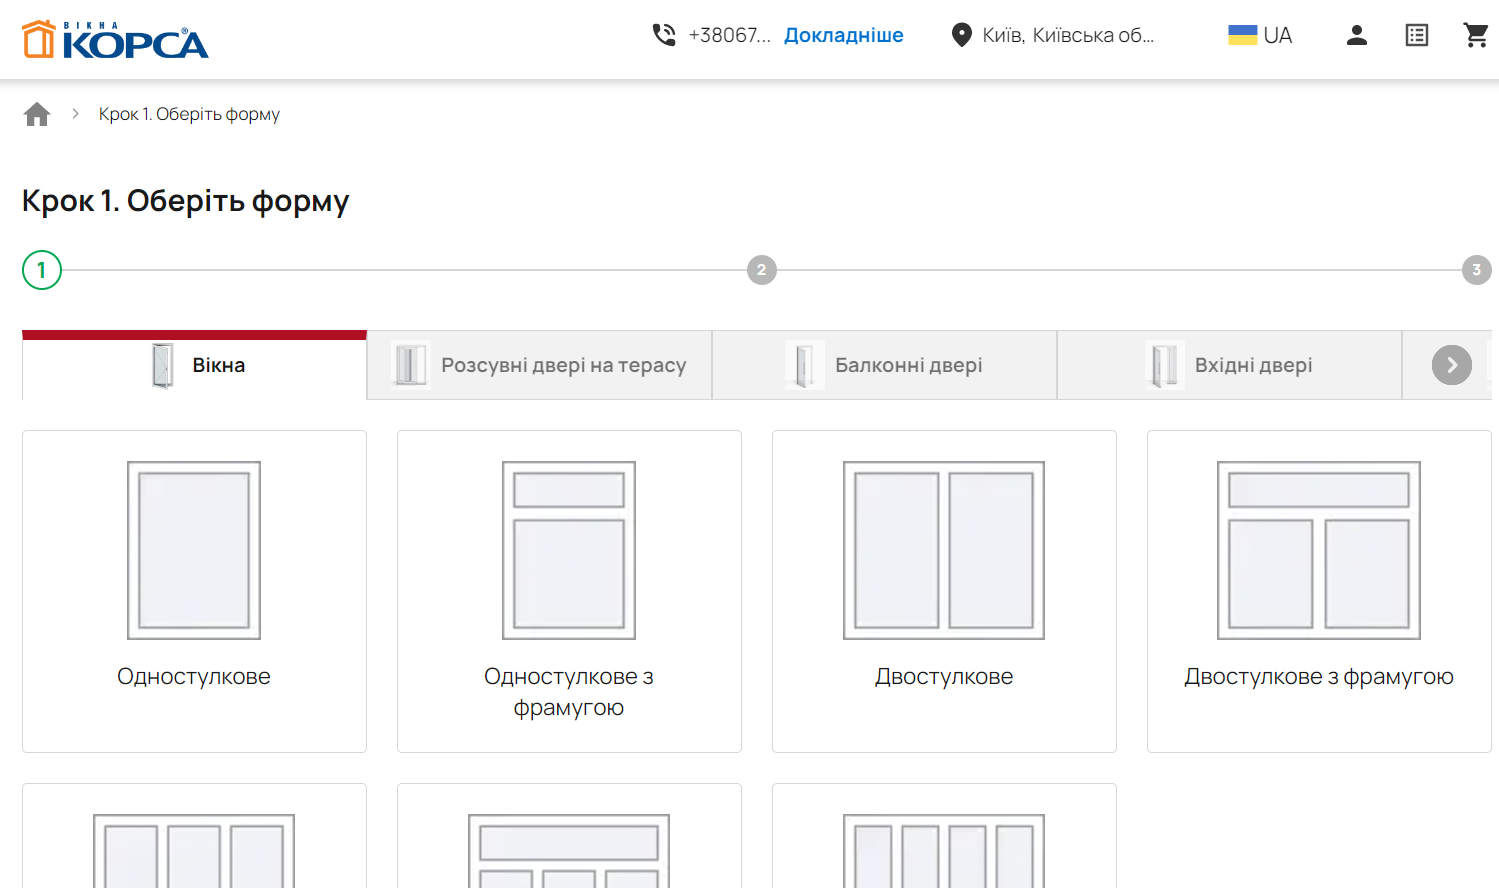Go to home via breadcrumb house icon
Viewport: 1499px width, 888px height.
[x=37, y=114]
